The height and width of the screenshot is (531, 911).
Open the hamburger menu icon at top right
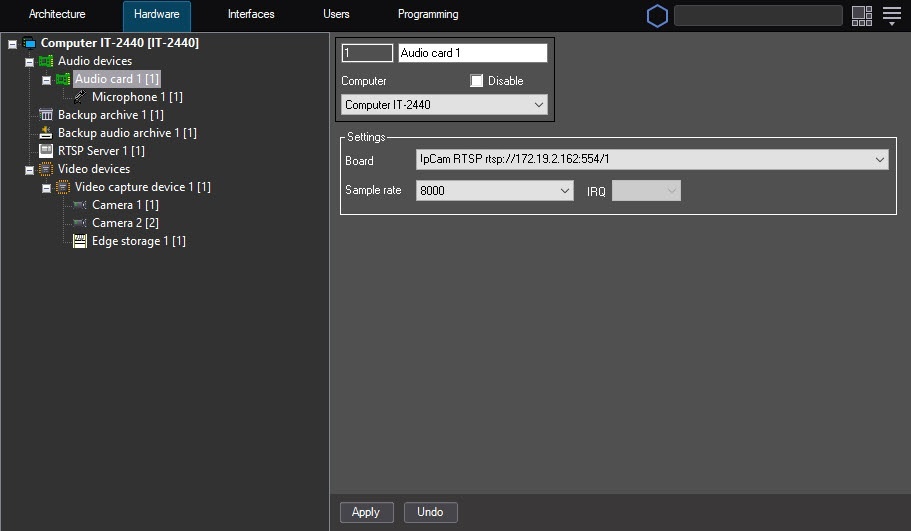coord(892,16)
